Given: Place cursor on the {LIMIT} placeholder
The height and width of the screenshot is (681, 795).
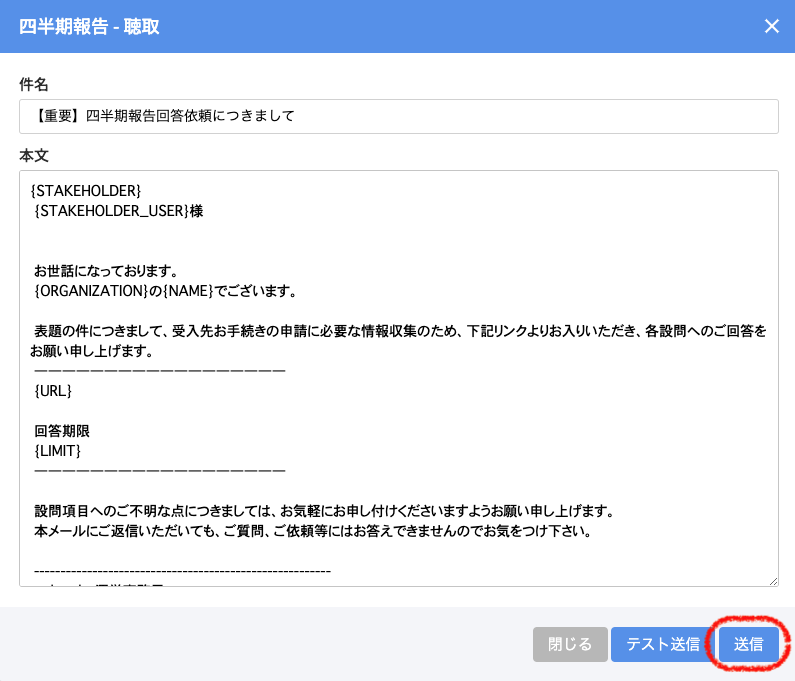Looking at the screenshot, I should 57,451.
